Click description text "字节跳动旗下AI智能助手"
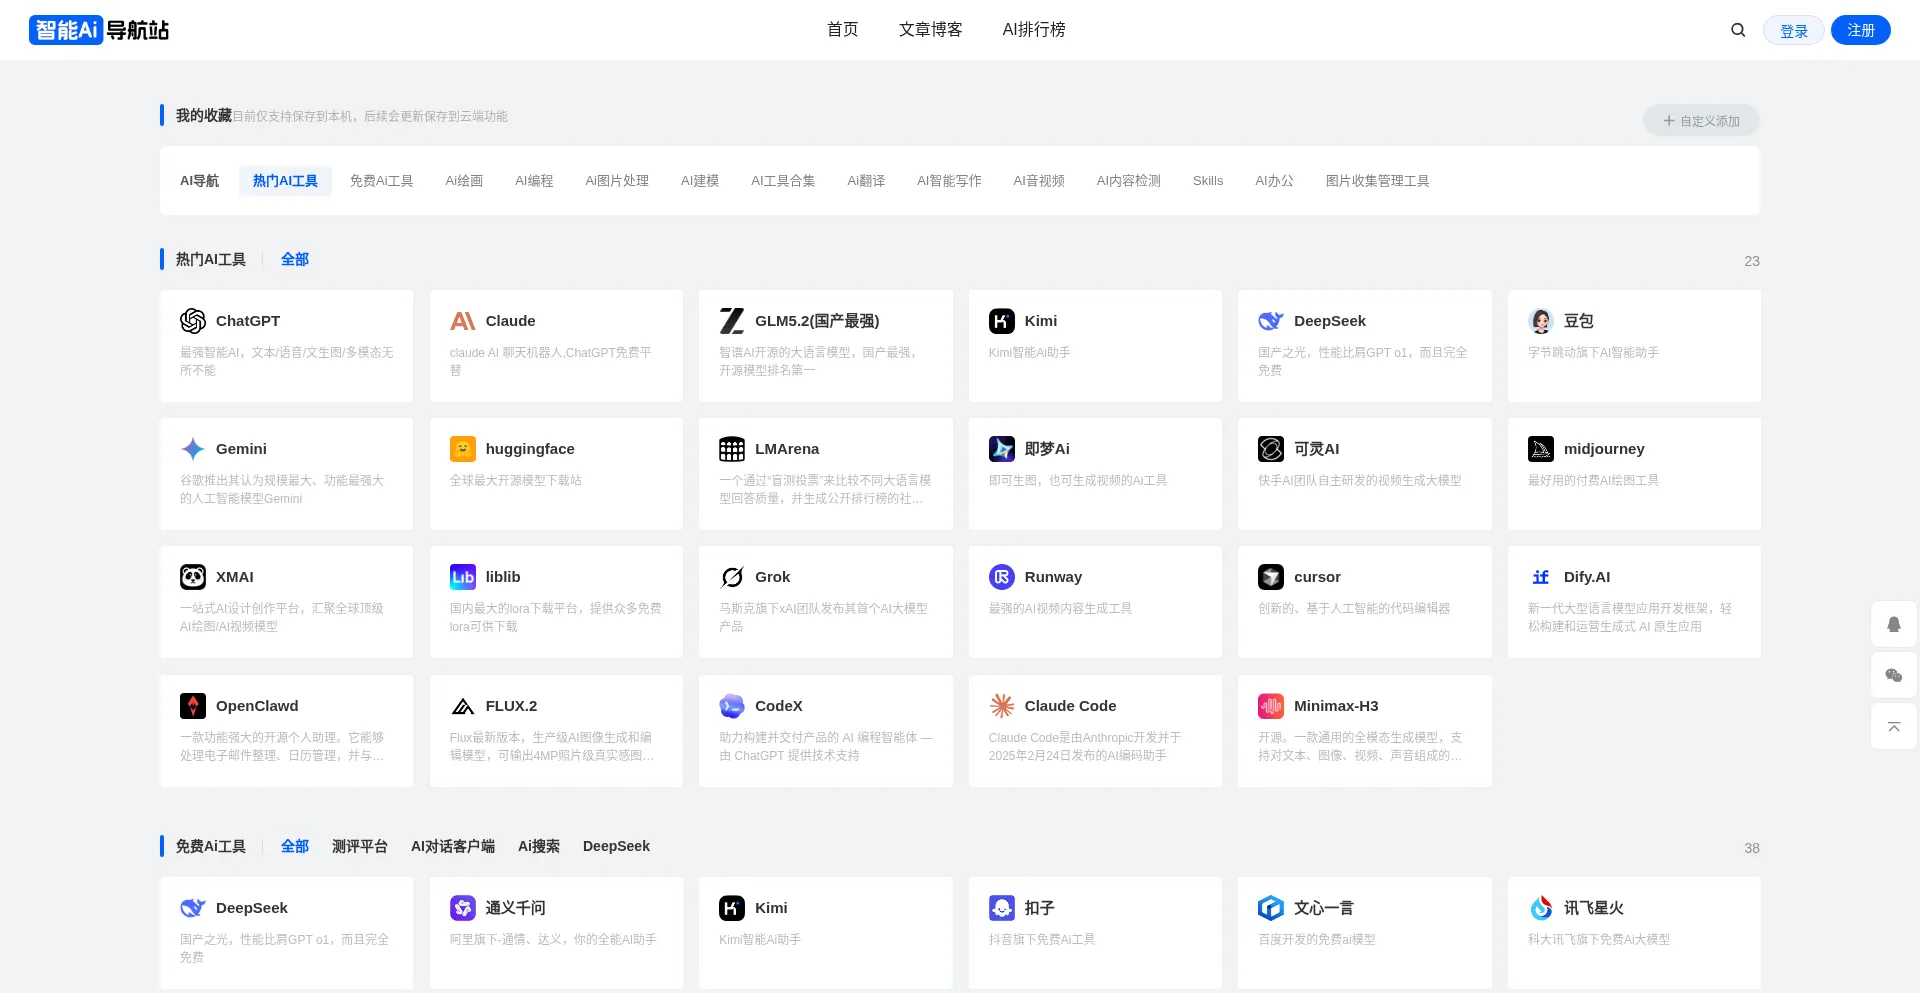This screenshot has height=993, width=1920. tap(1593, 353)
